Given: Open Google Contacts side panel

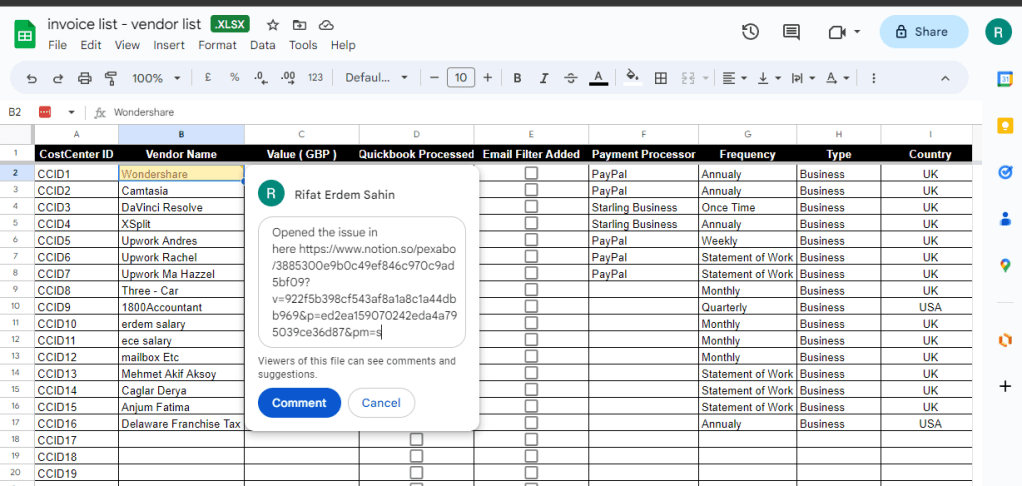Looking at the screenshot, I should (x=1004, y=219).
